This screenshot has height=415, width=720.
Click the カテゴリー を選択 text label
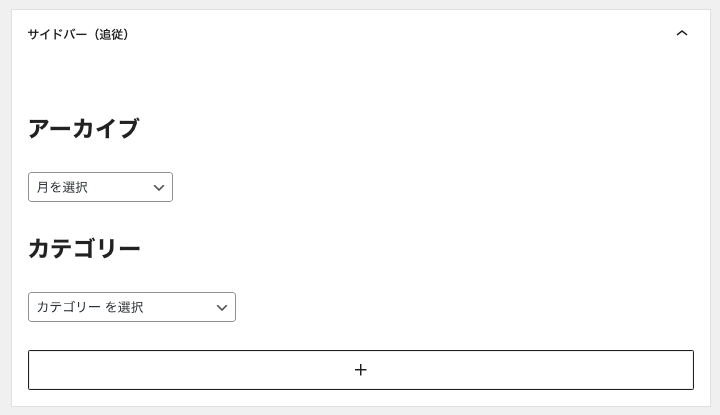click(x=90, y=307)
